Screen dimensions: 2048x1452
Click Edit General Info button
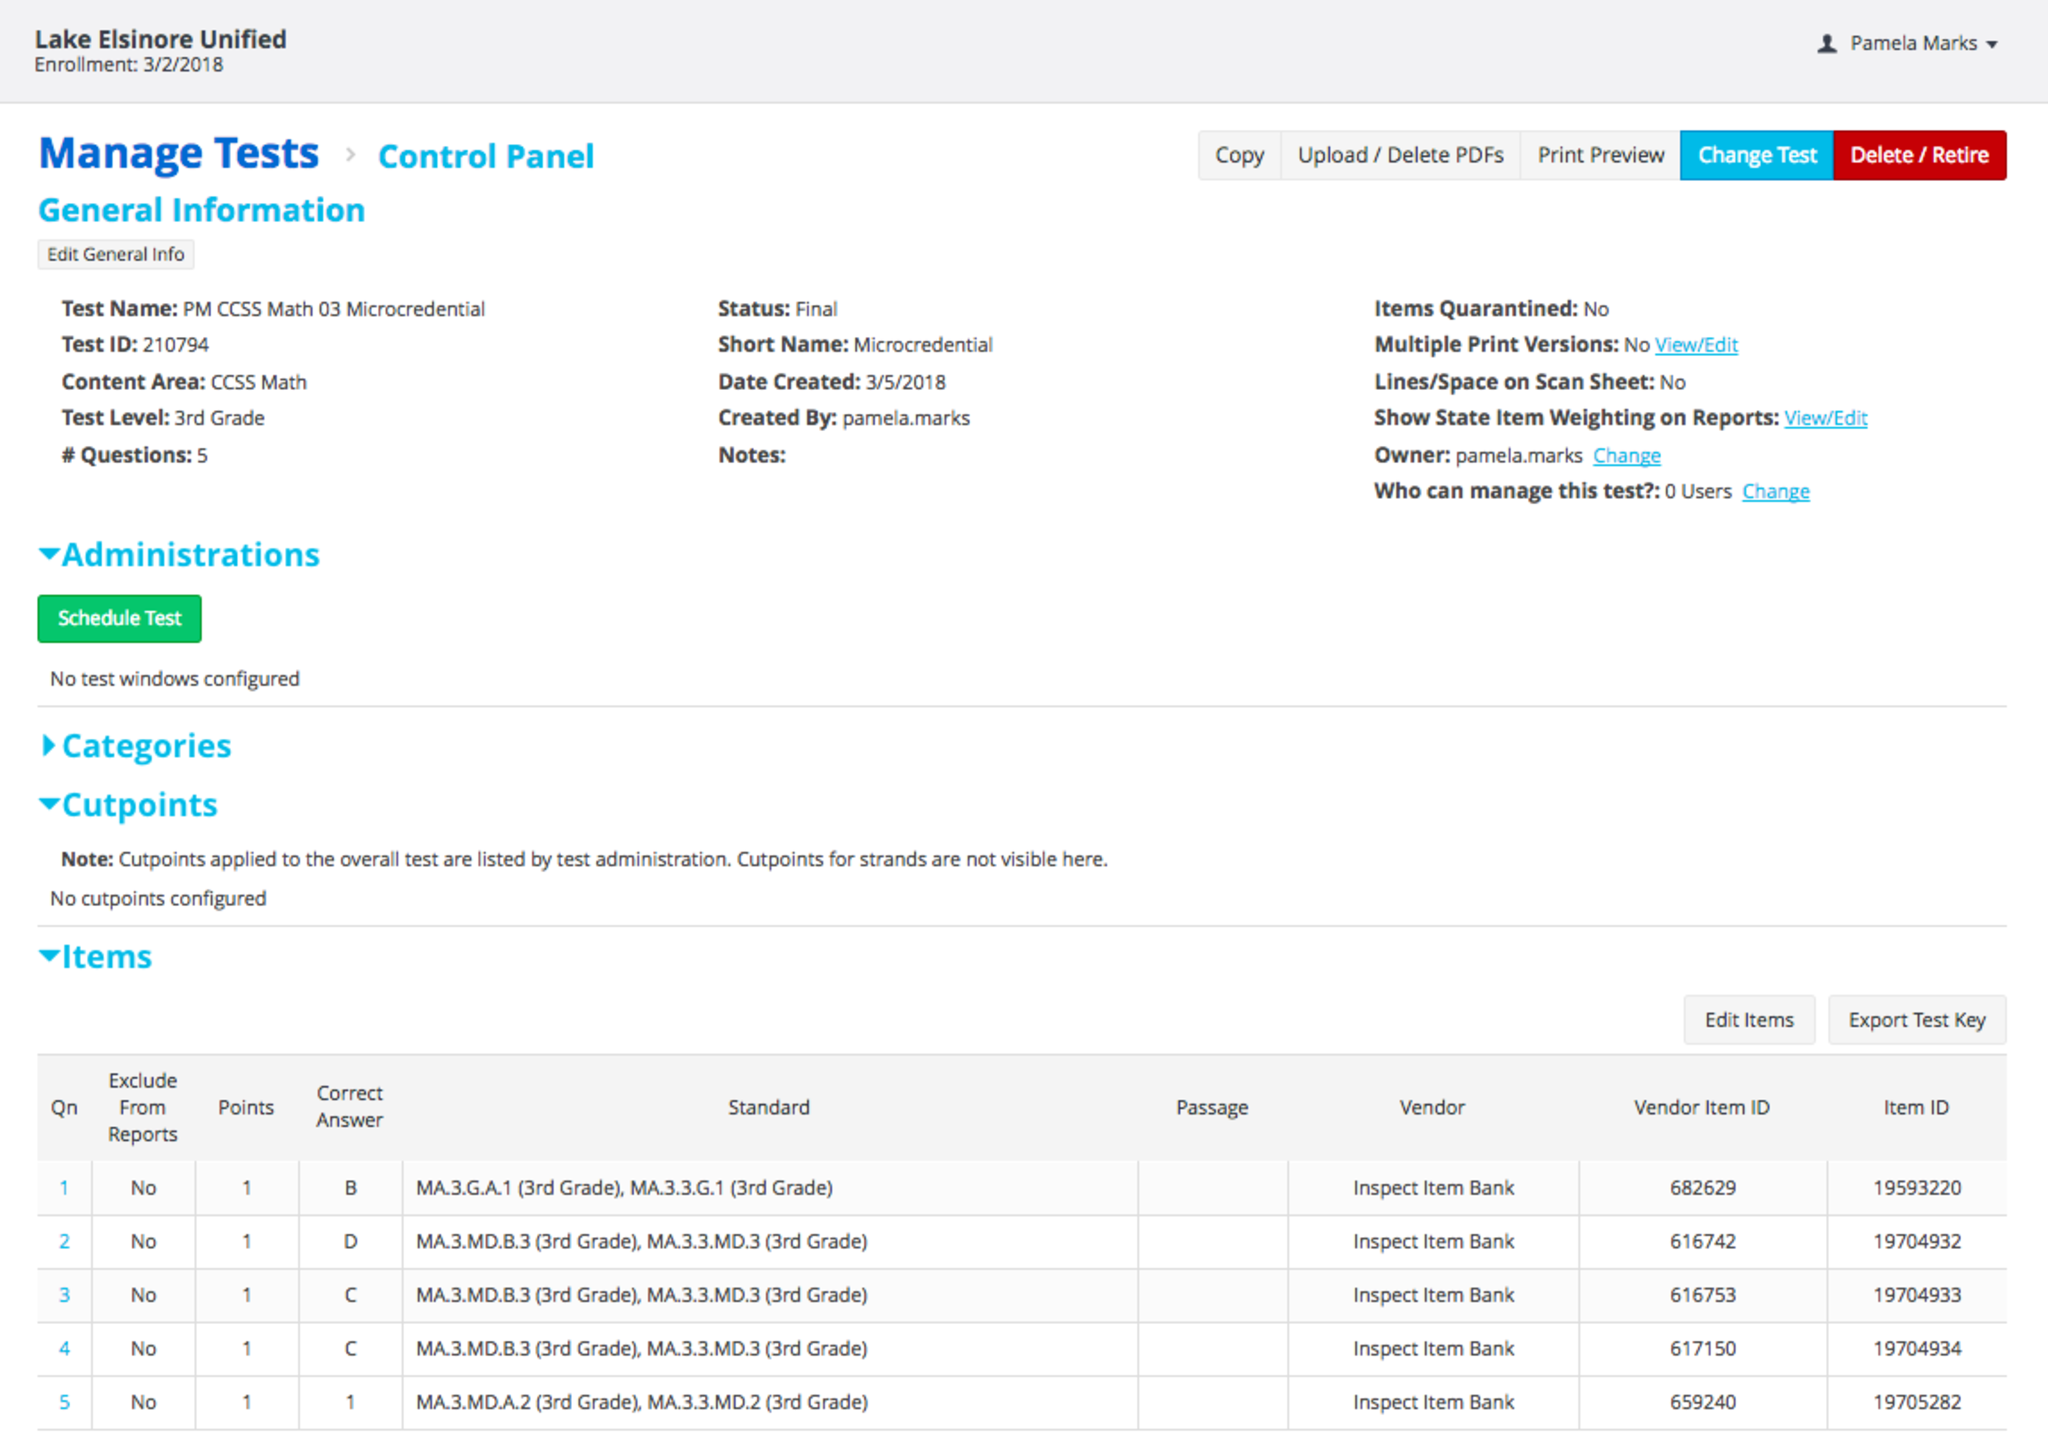tap(116, 254)
